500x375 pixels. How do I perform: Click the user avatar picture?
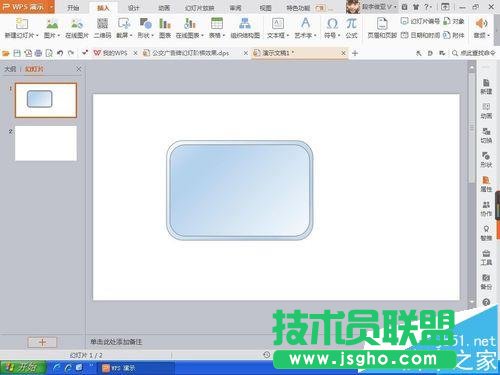pos(353,7)
